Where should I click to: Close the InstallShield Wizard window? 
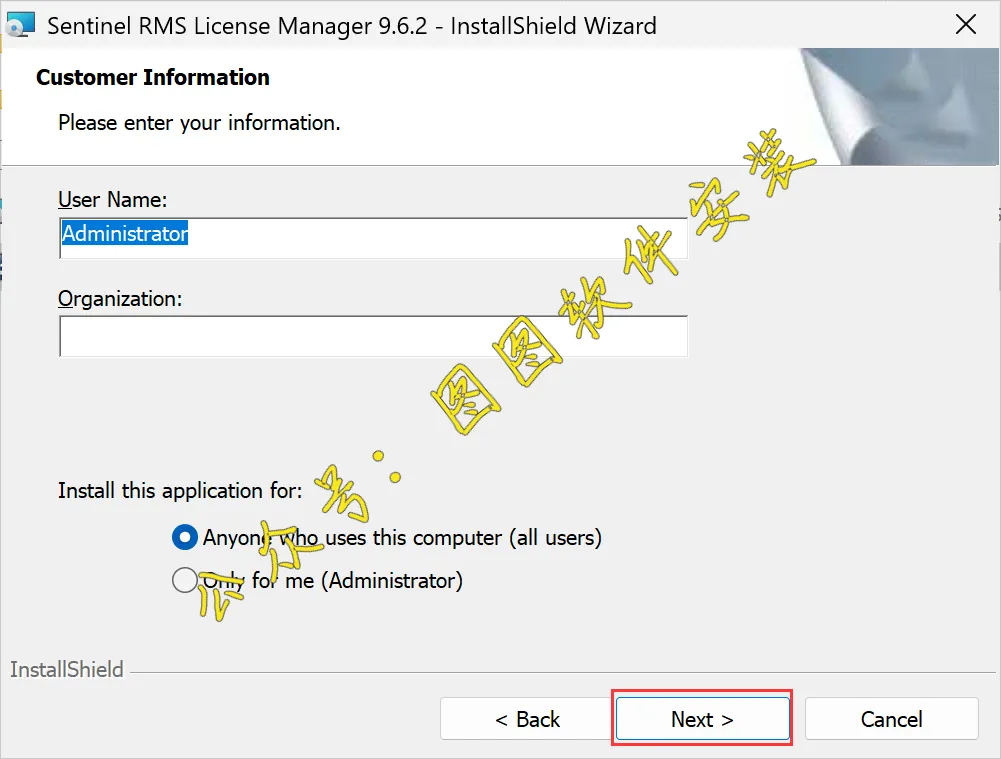coord(965,25)
